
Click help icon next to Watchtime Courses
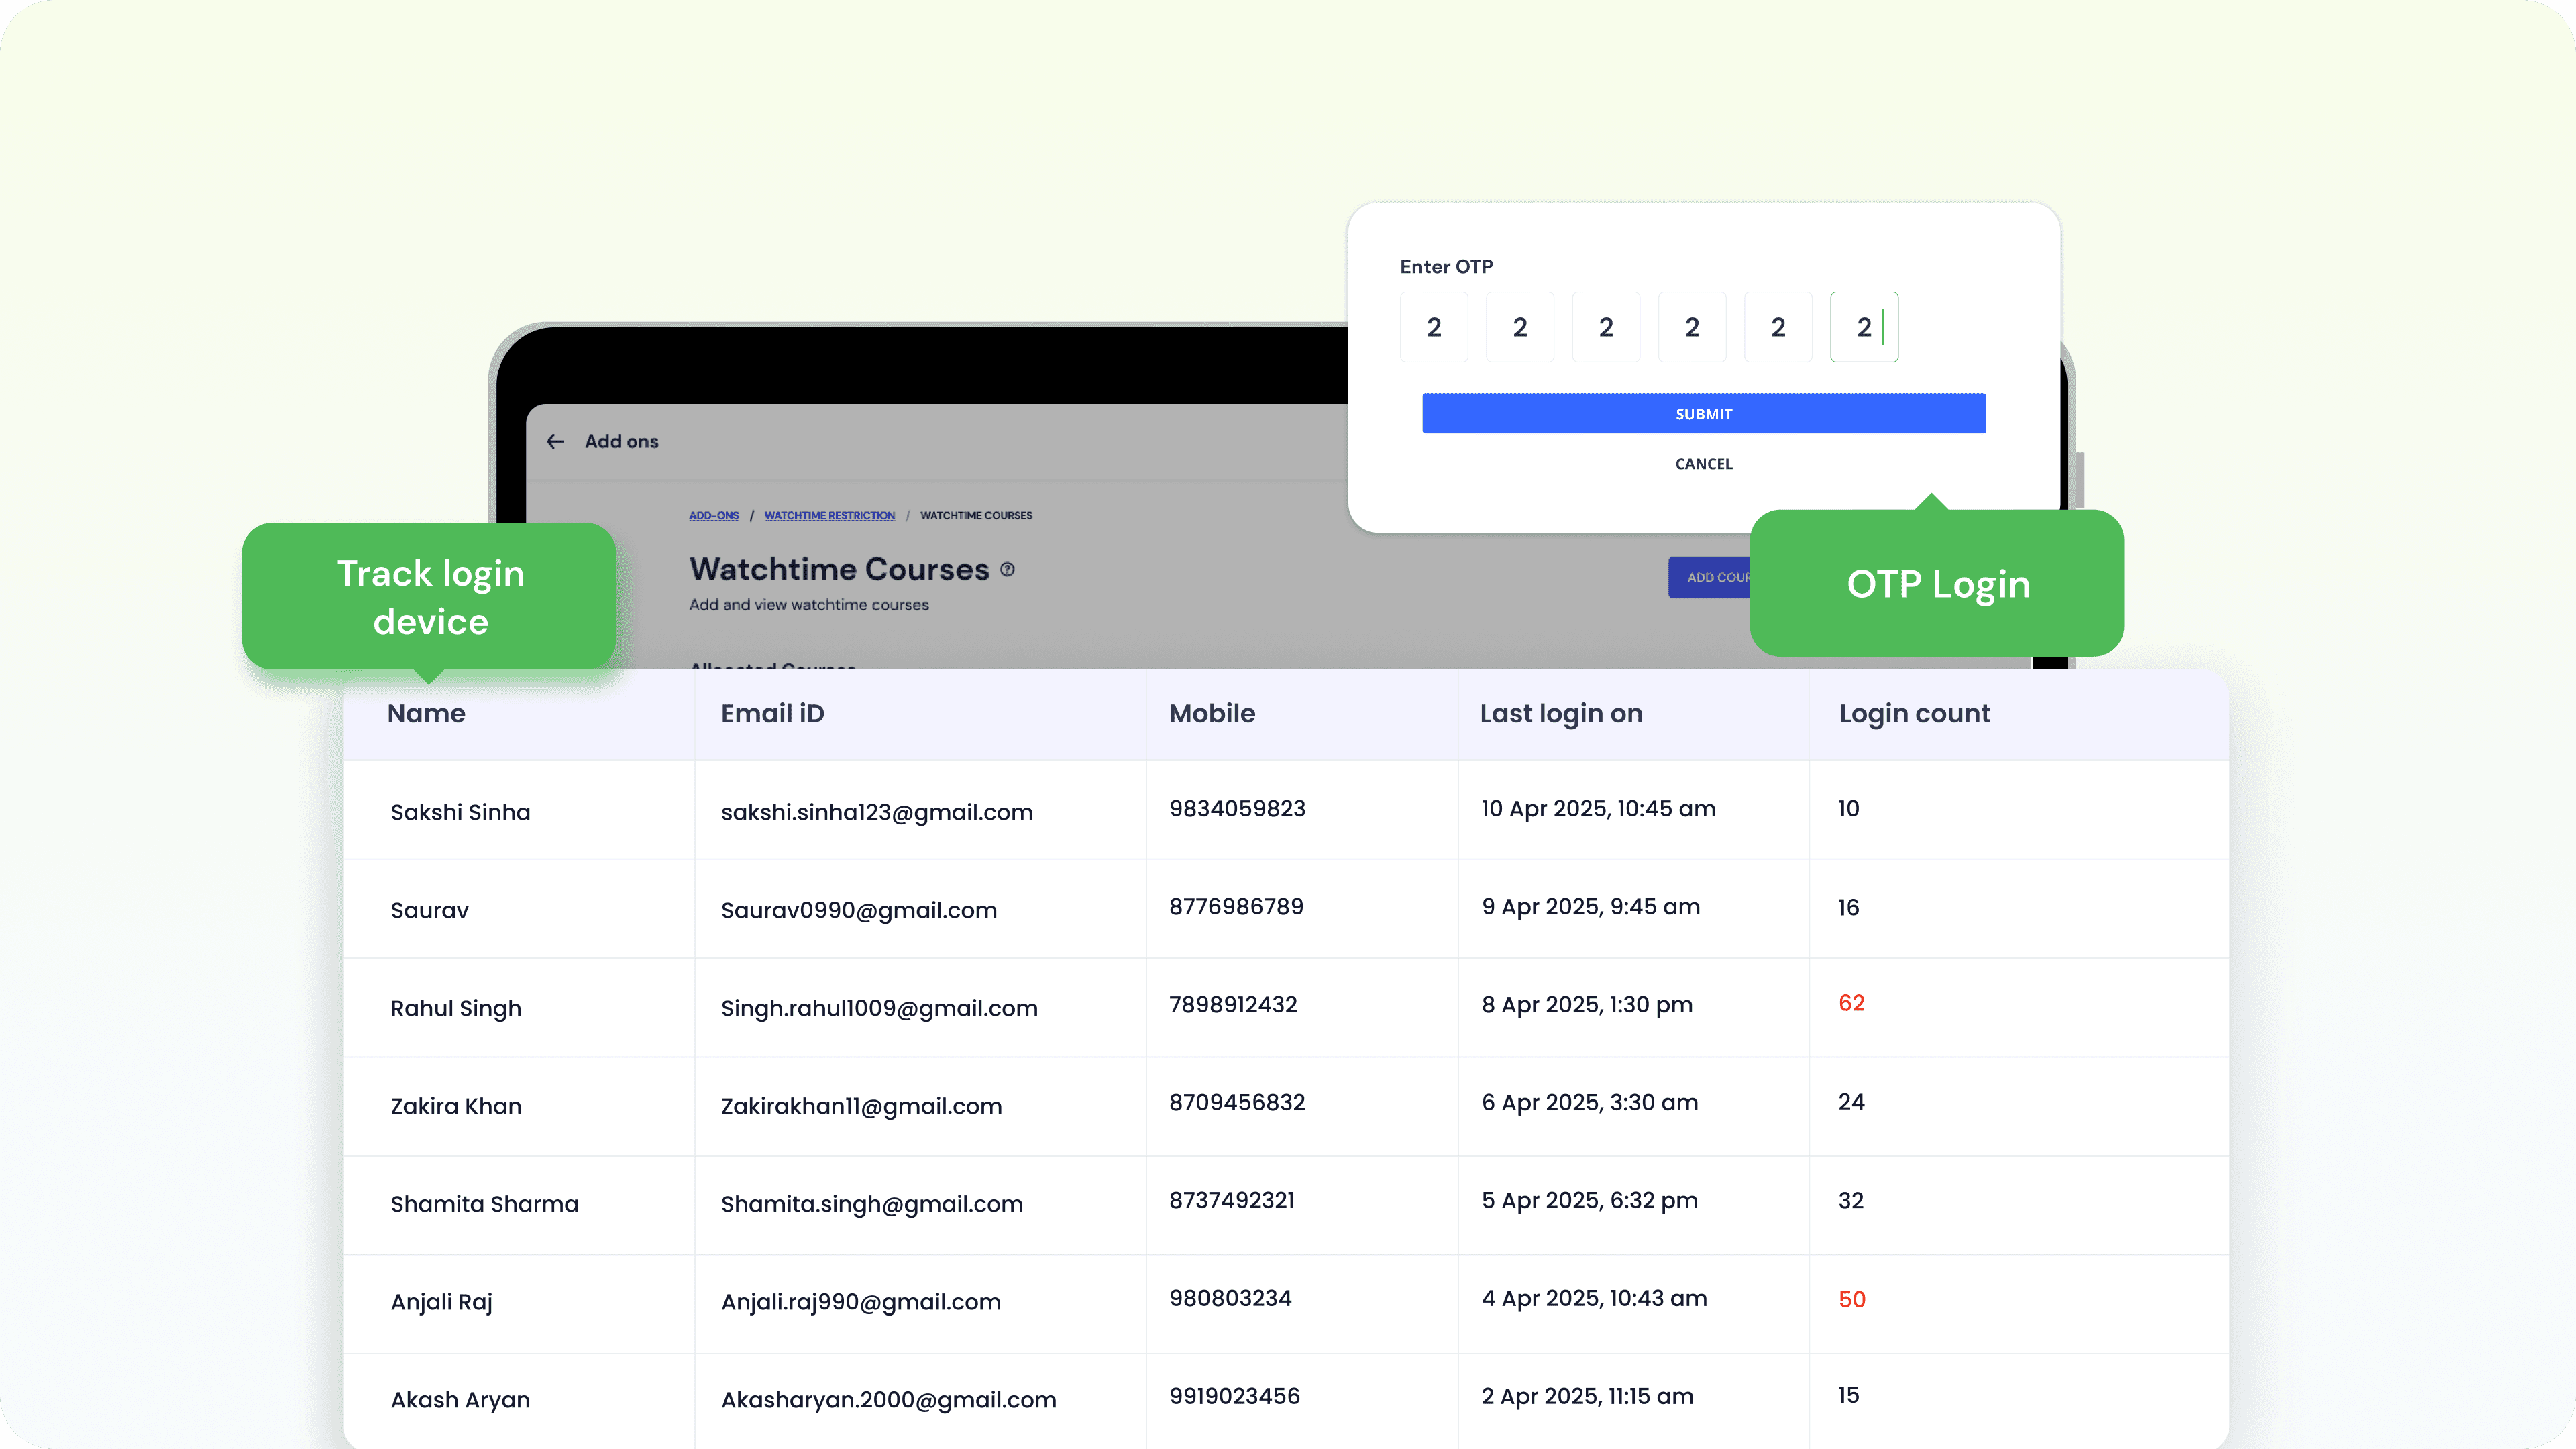tap(1007, 569)
